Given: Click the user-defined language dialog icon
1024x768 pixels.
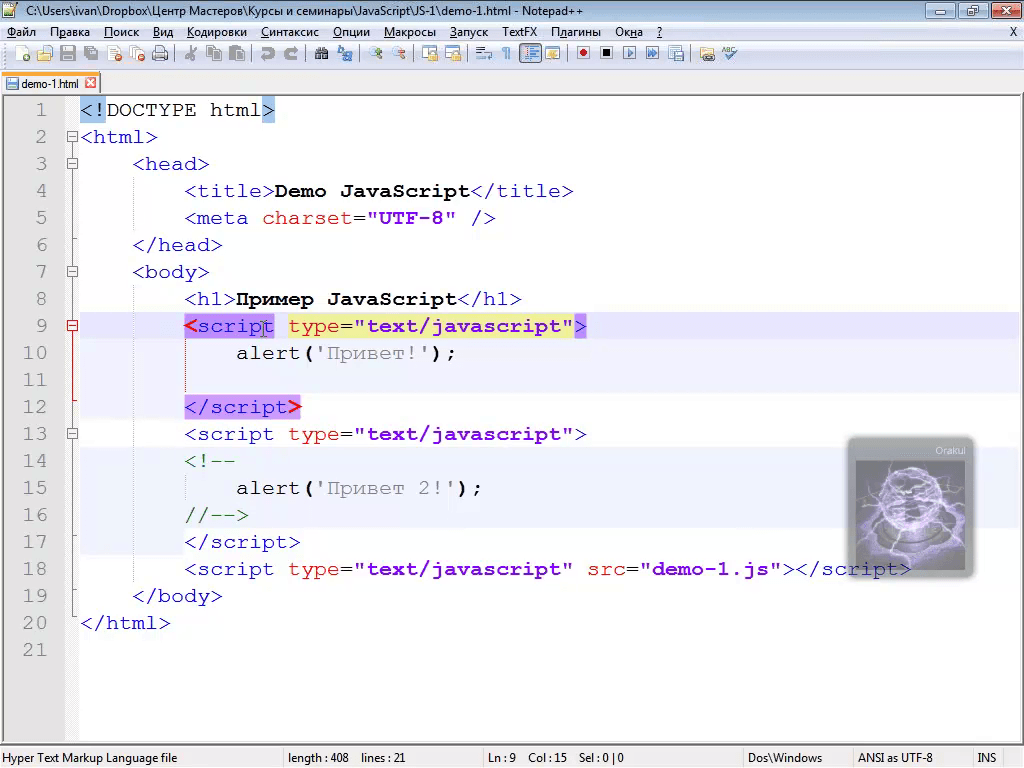Looking at the screenshot, I should pyautogui.click(x=552, y=54).
